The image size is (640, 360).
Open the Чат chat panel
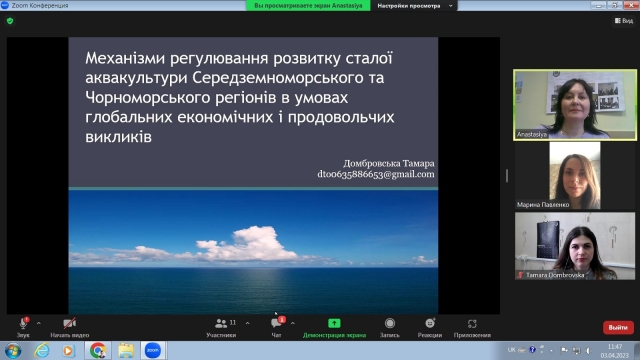(x=276, y=328)
